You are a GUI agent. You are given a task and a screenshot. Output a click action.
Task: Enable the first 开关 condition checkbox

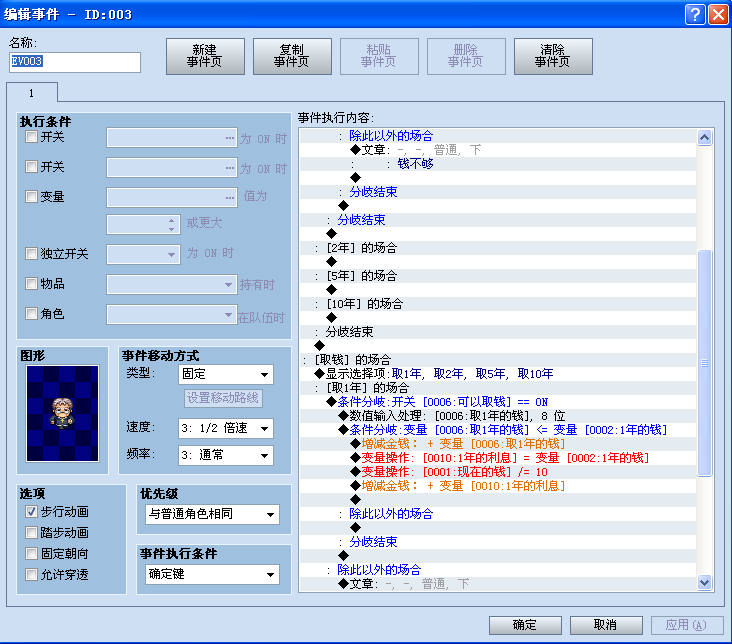click(x=31, y=137)
